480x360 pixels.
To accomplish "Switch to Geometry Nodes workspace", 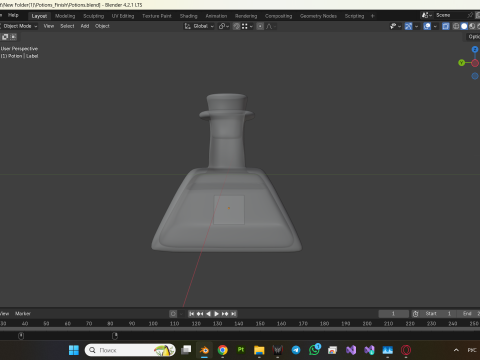I will pyautogui.click(x=318, y=16).
